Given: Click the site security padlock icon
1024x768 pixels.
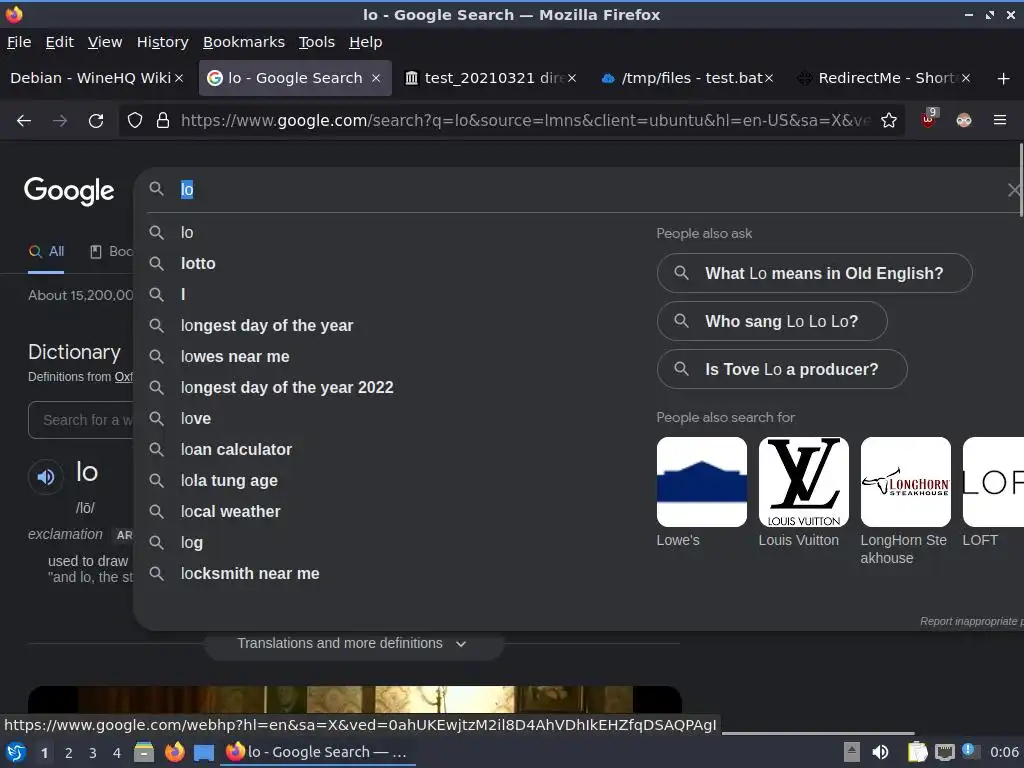Looking at the screenshot, I should click(x=163, y=121).
